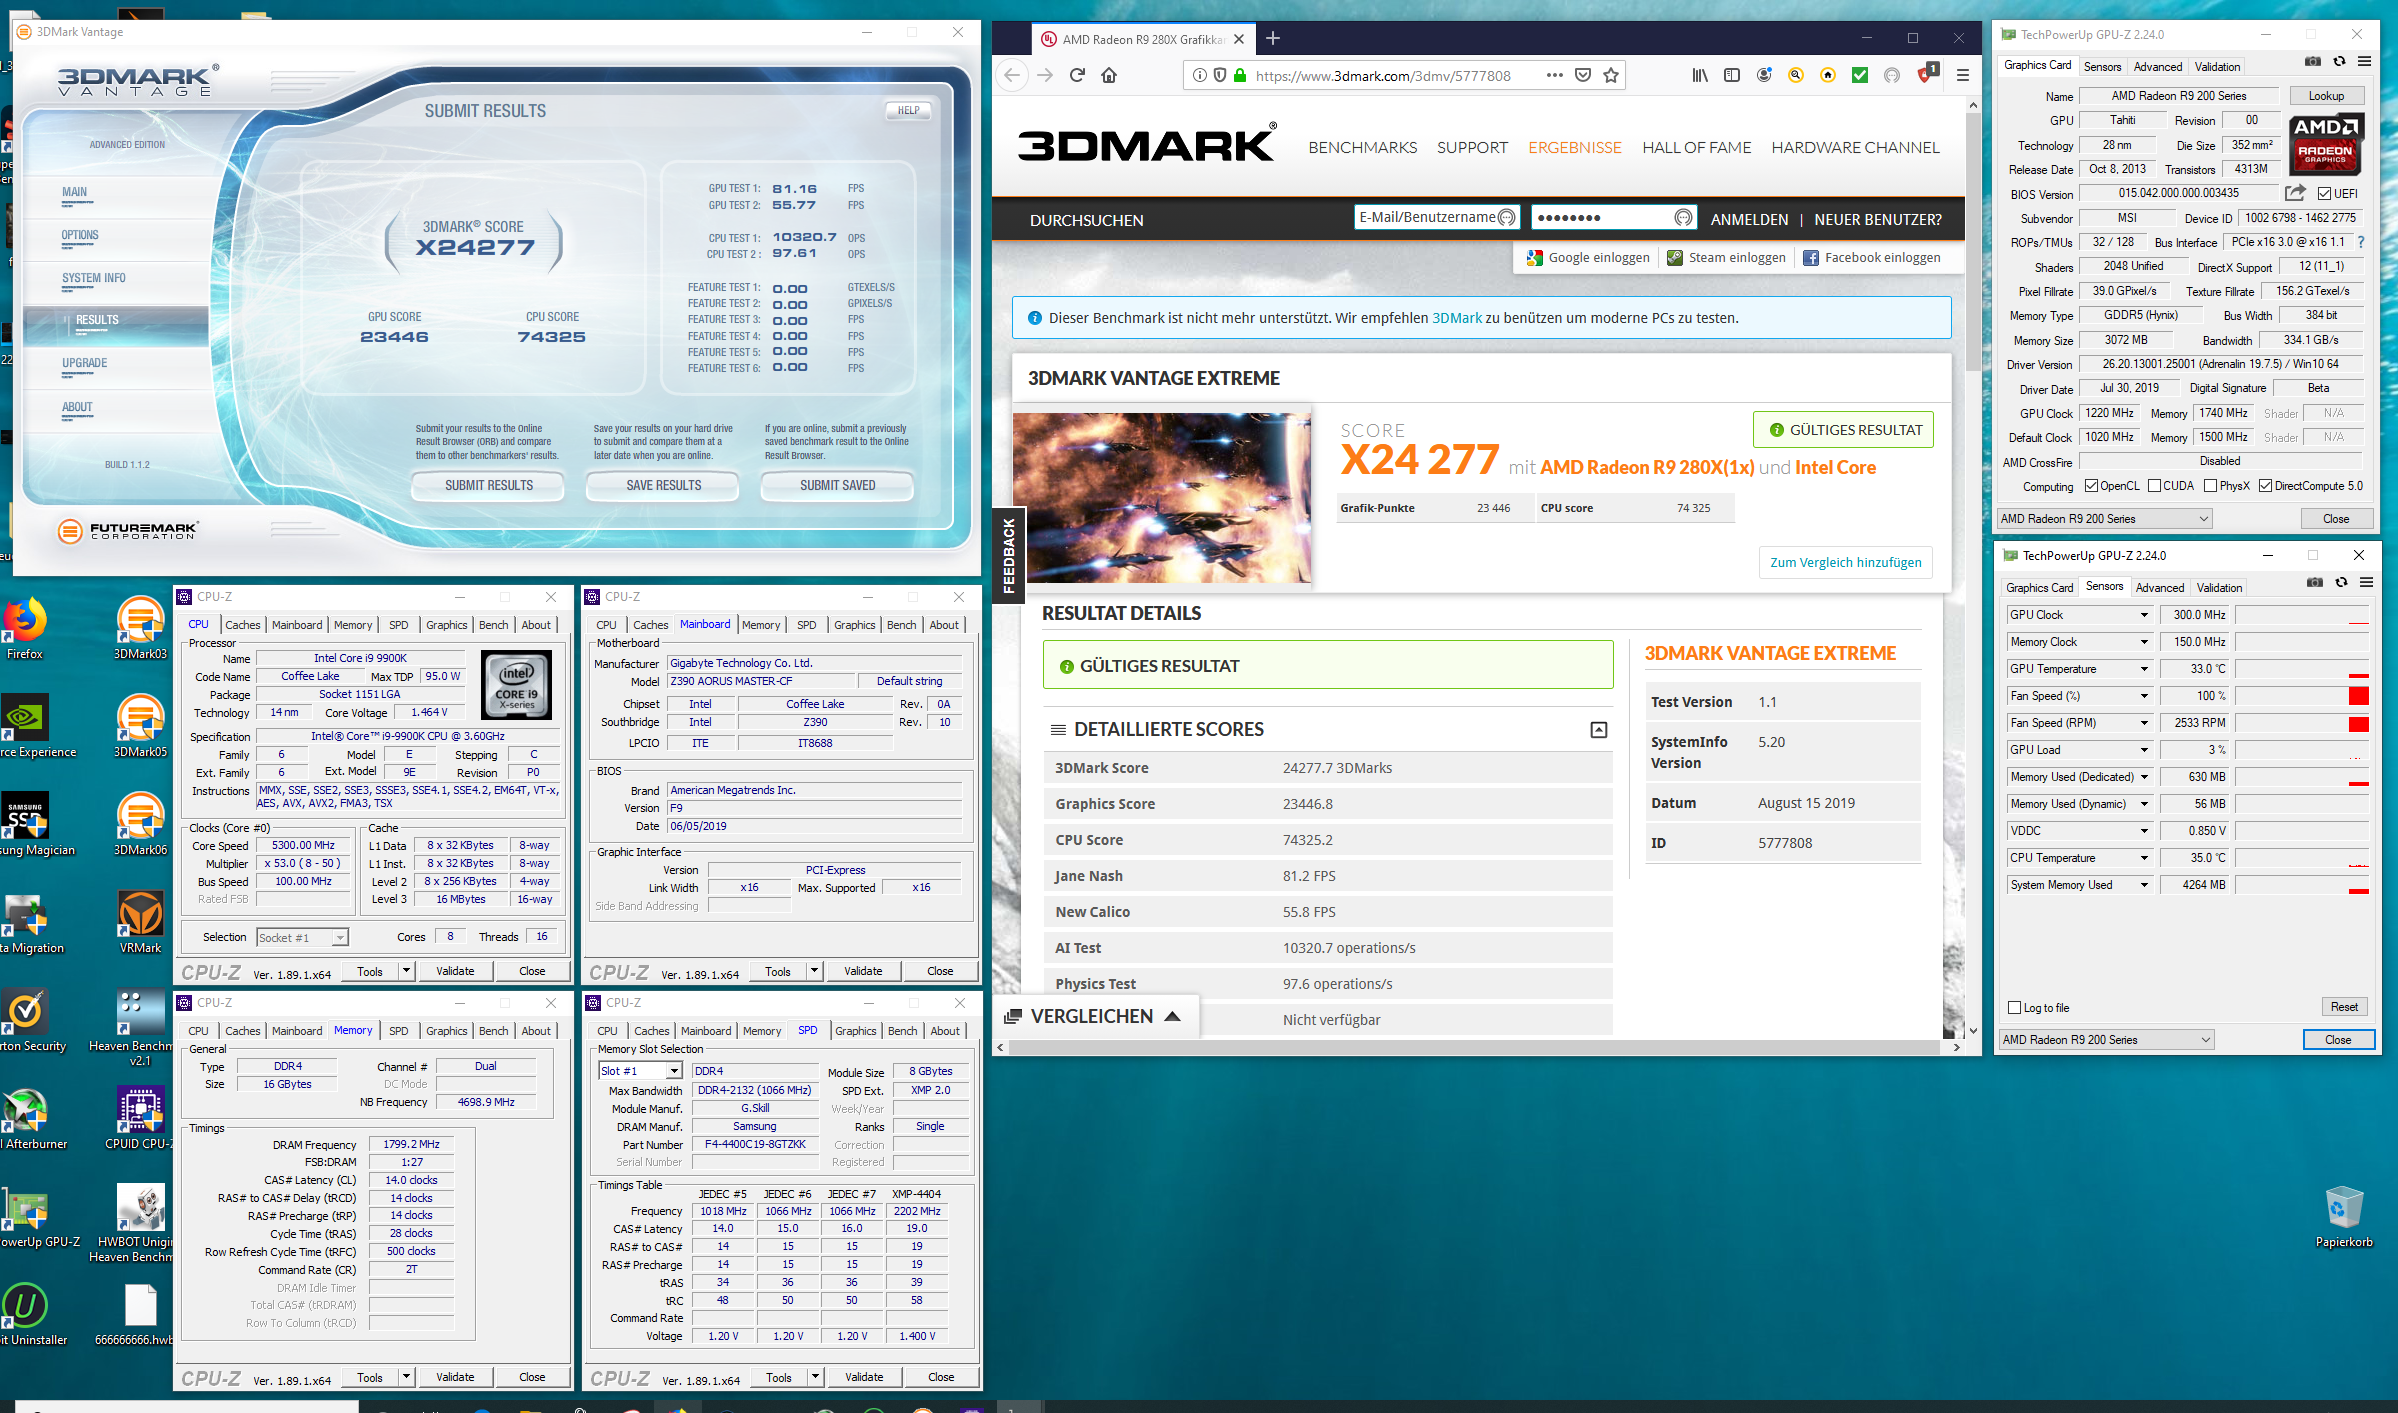Open top GPU-Z hamburger menu icon
This screenshot has width=2398, height=1413.
pos(2364,61)
